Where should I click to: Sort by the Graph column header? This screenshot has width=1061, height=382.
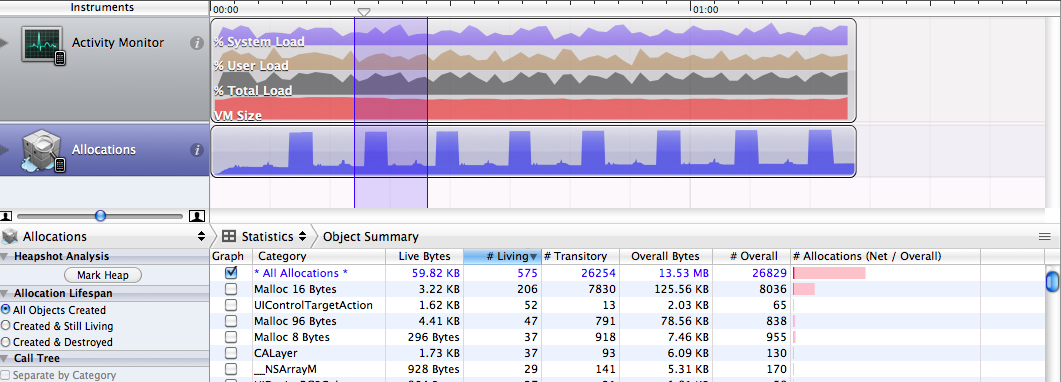[231, 256]
